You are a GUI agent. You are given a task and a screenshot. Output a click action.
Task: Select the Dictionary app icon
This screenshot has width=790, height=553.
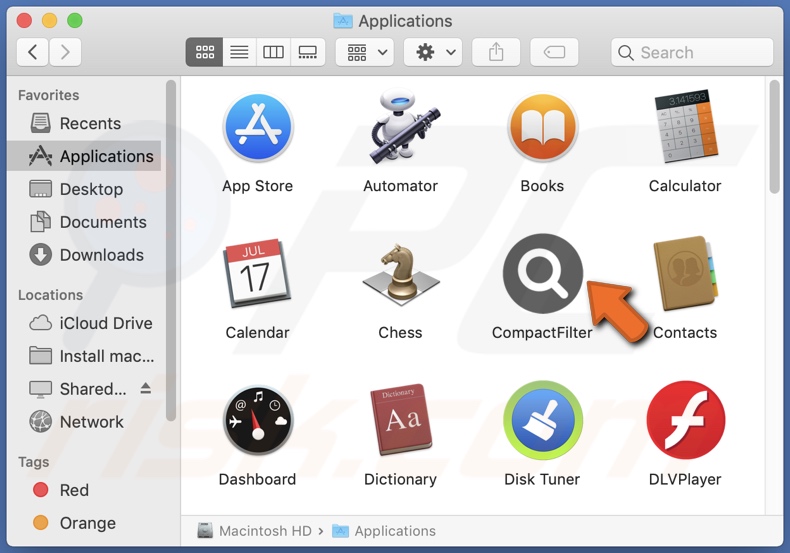(401, 420)
